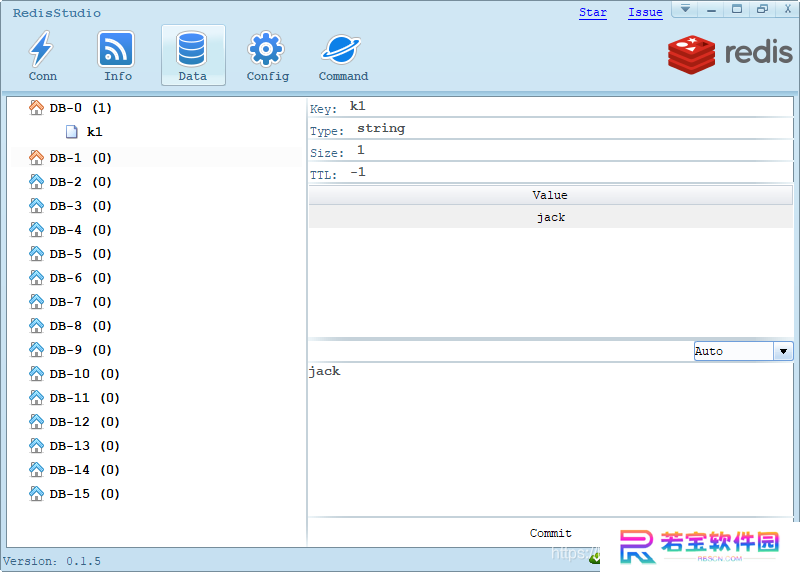Open the Auto format dropdown arrow
800x572 pixels.
coord(783,351)
